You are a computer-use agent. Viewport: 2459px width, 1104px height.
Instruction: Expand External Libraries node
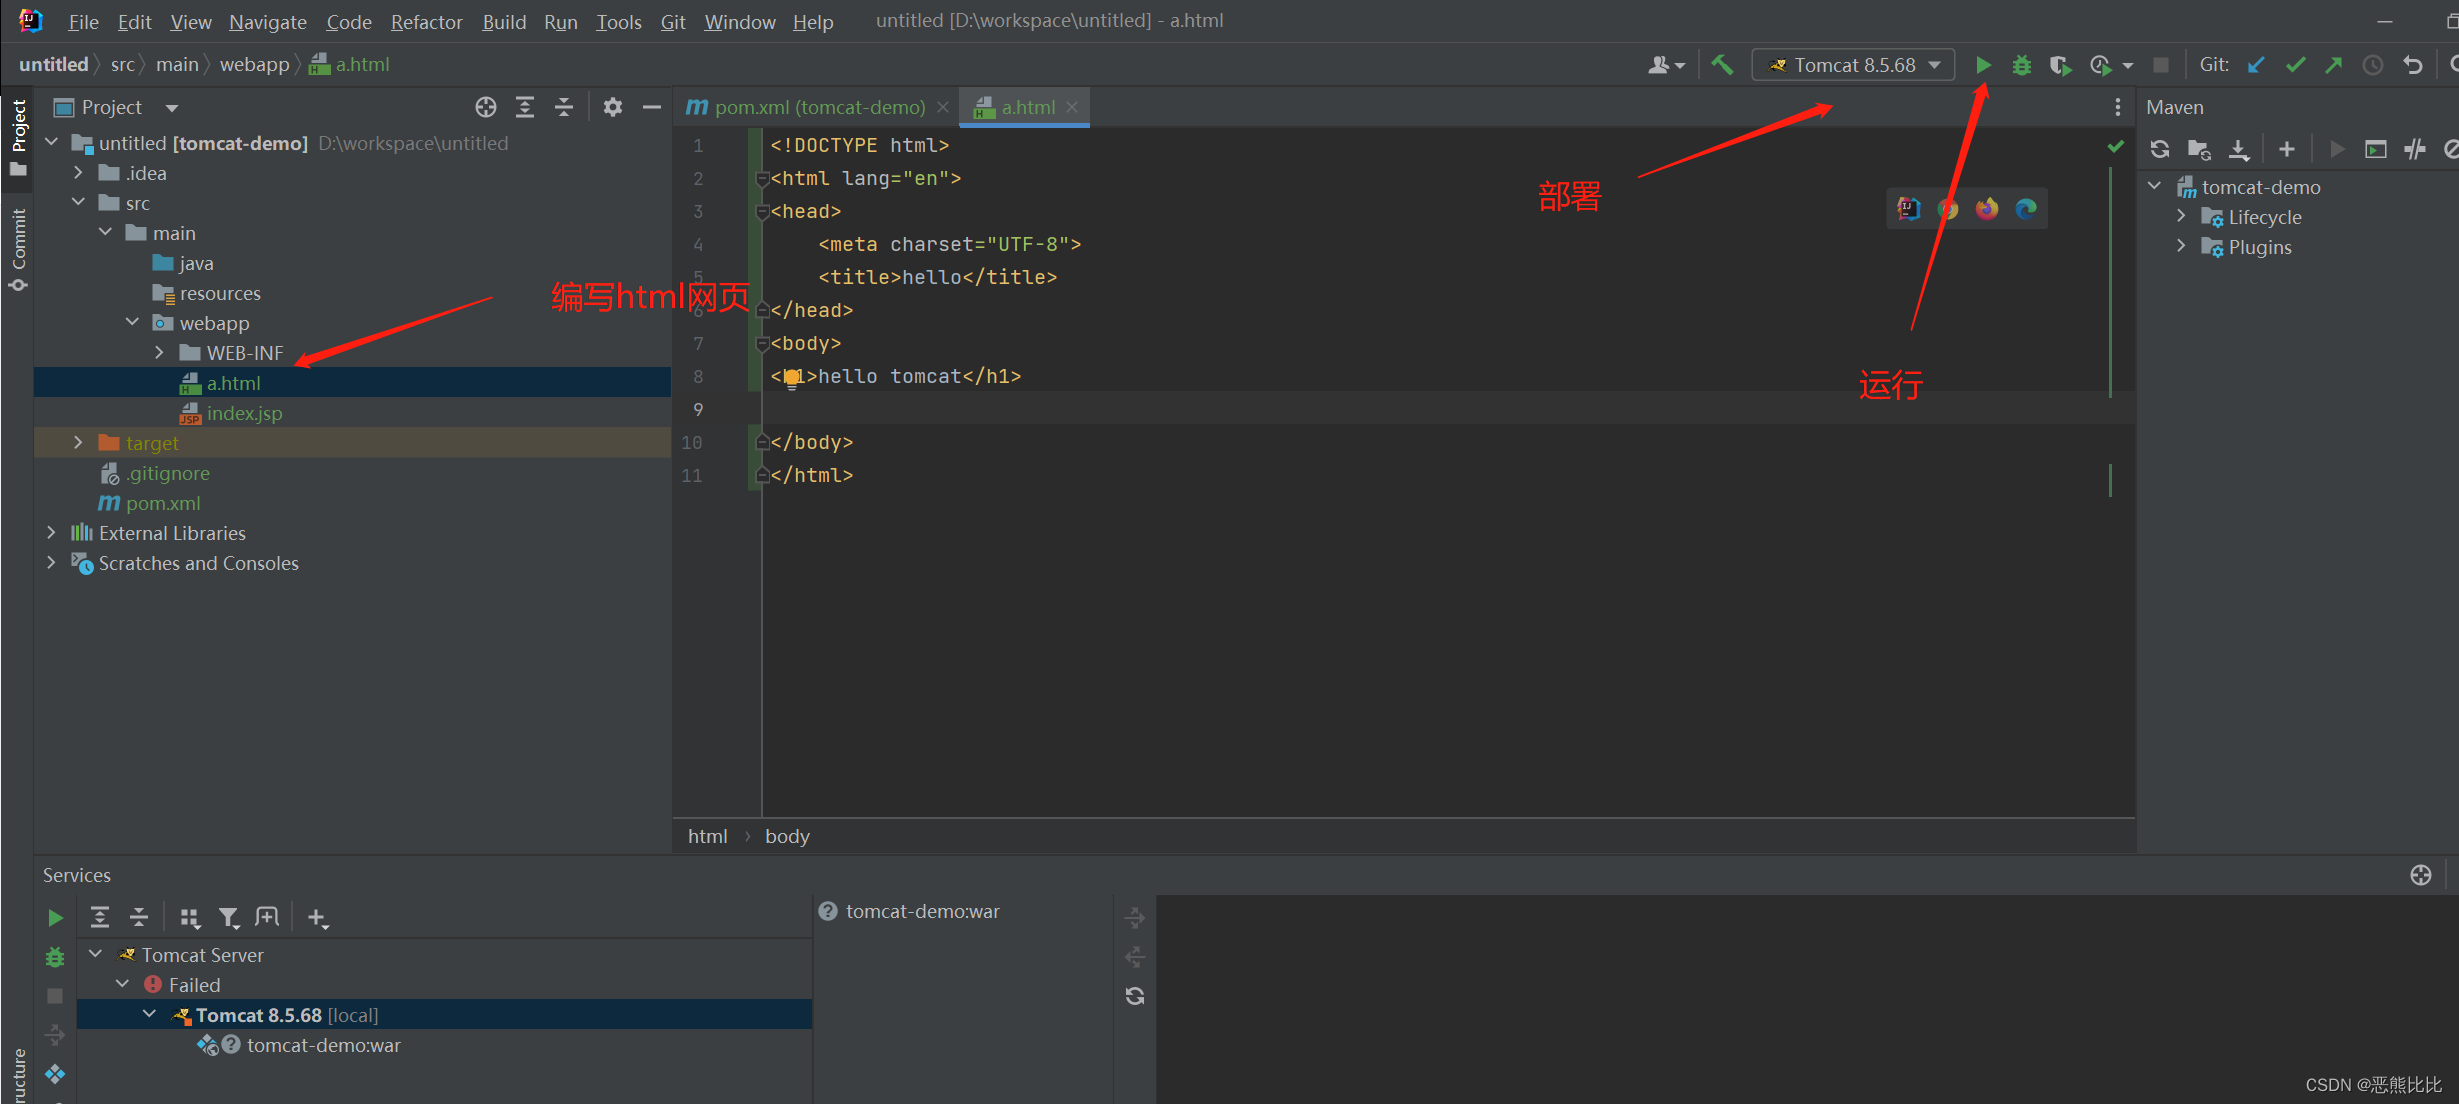(x=52, y=533)
